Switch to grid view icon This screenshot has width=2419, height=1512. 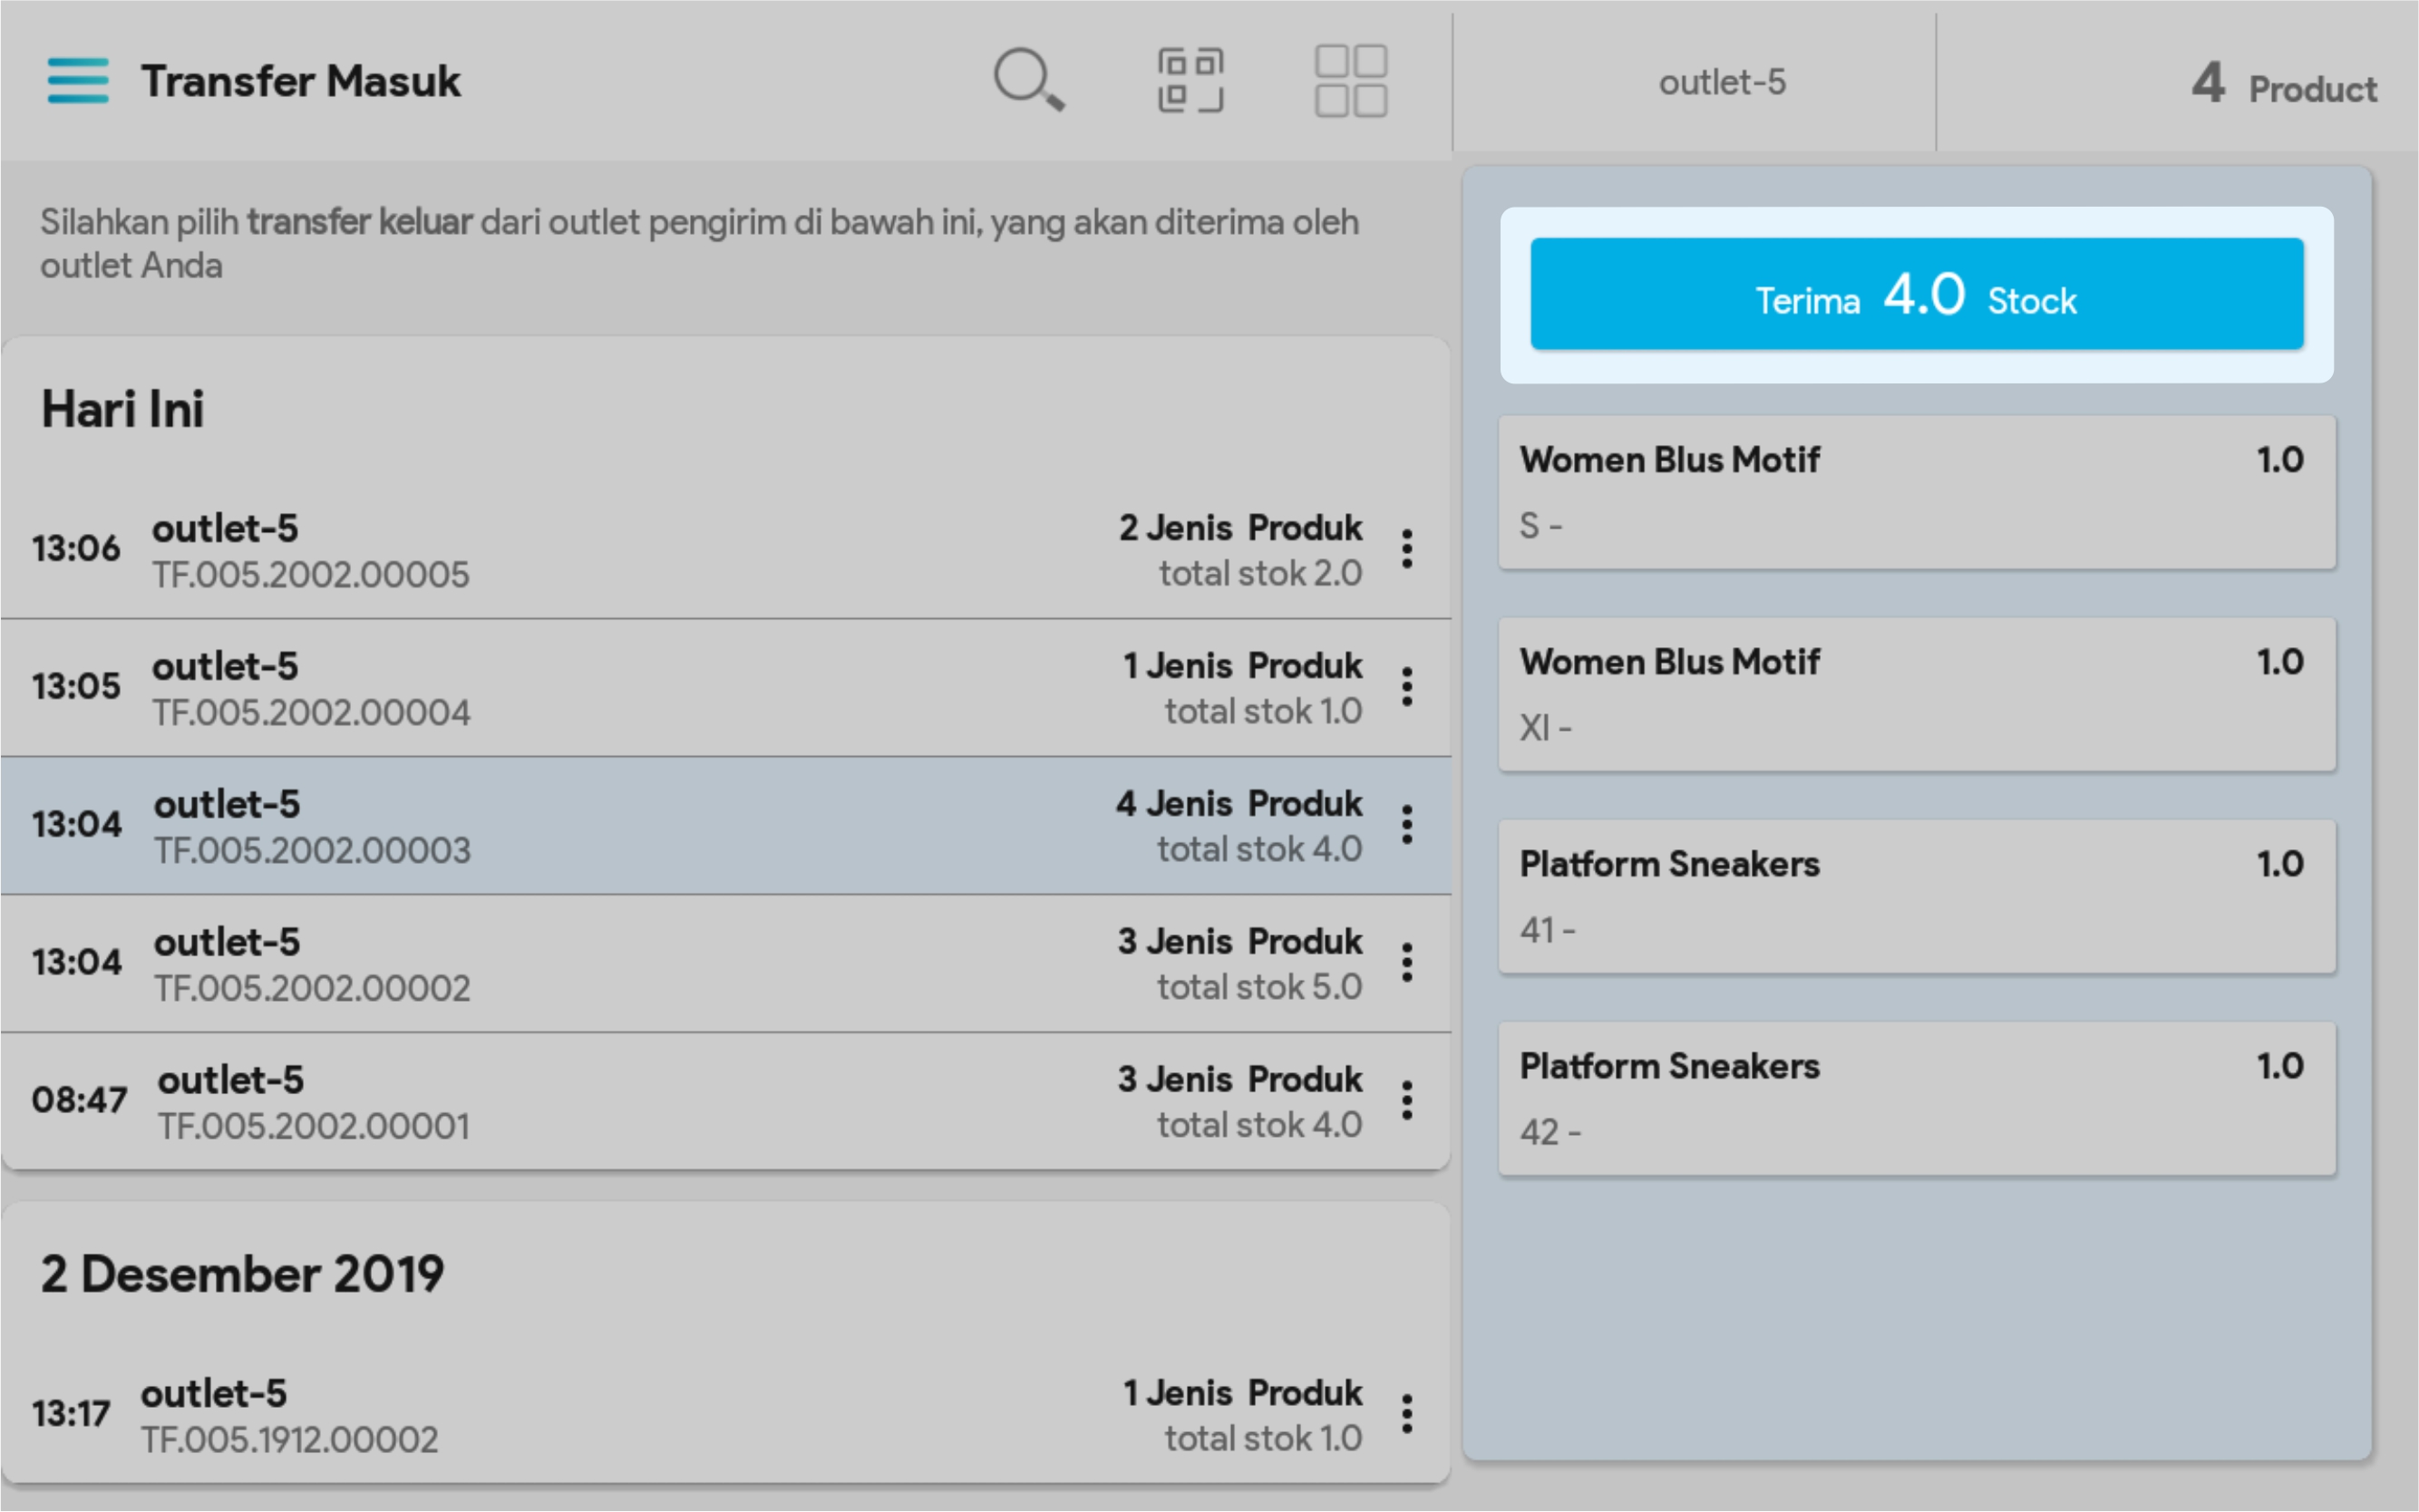pyautogui.click(x=1350, y=80)
